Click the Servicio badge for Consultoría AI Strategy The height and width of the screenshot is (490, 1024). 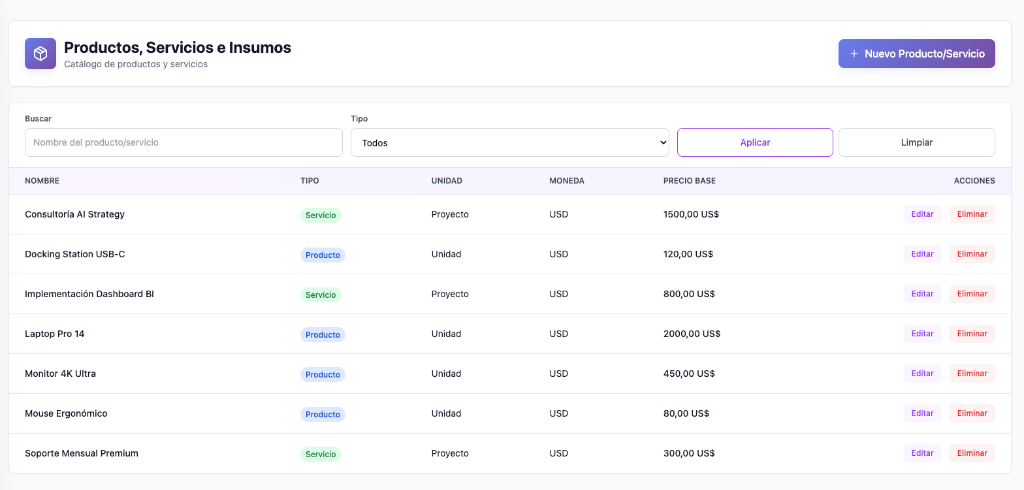coord(321,215)
